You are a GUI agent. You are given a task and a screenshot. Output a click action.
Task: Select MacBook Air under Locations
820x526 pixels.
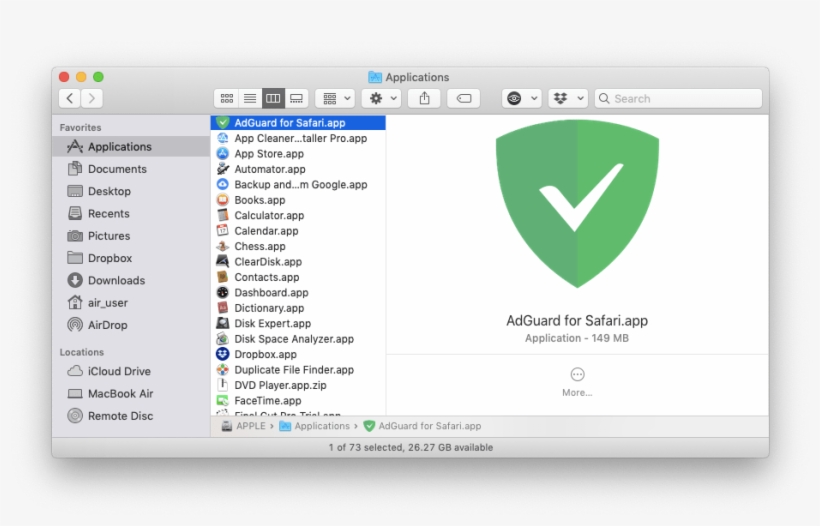pyautogui.click(x=131, y=394)
